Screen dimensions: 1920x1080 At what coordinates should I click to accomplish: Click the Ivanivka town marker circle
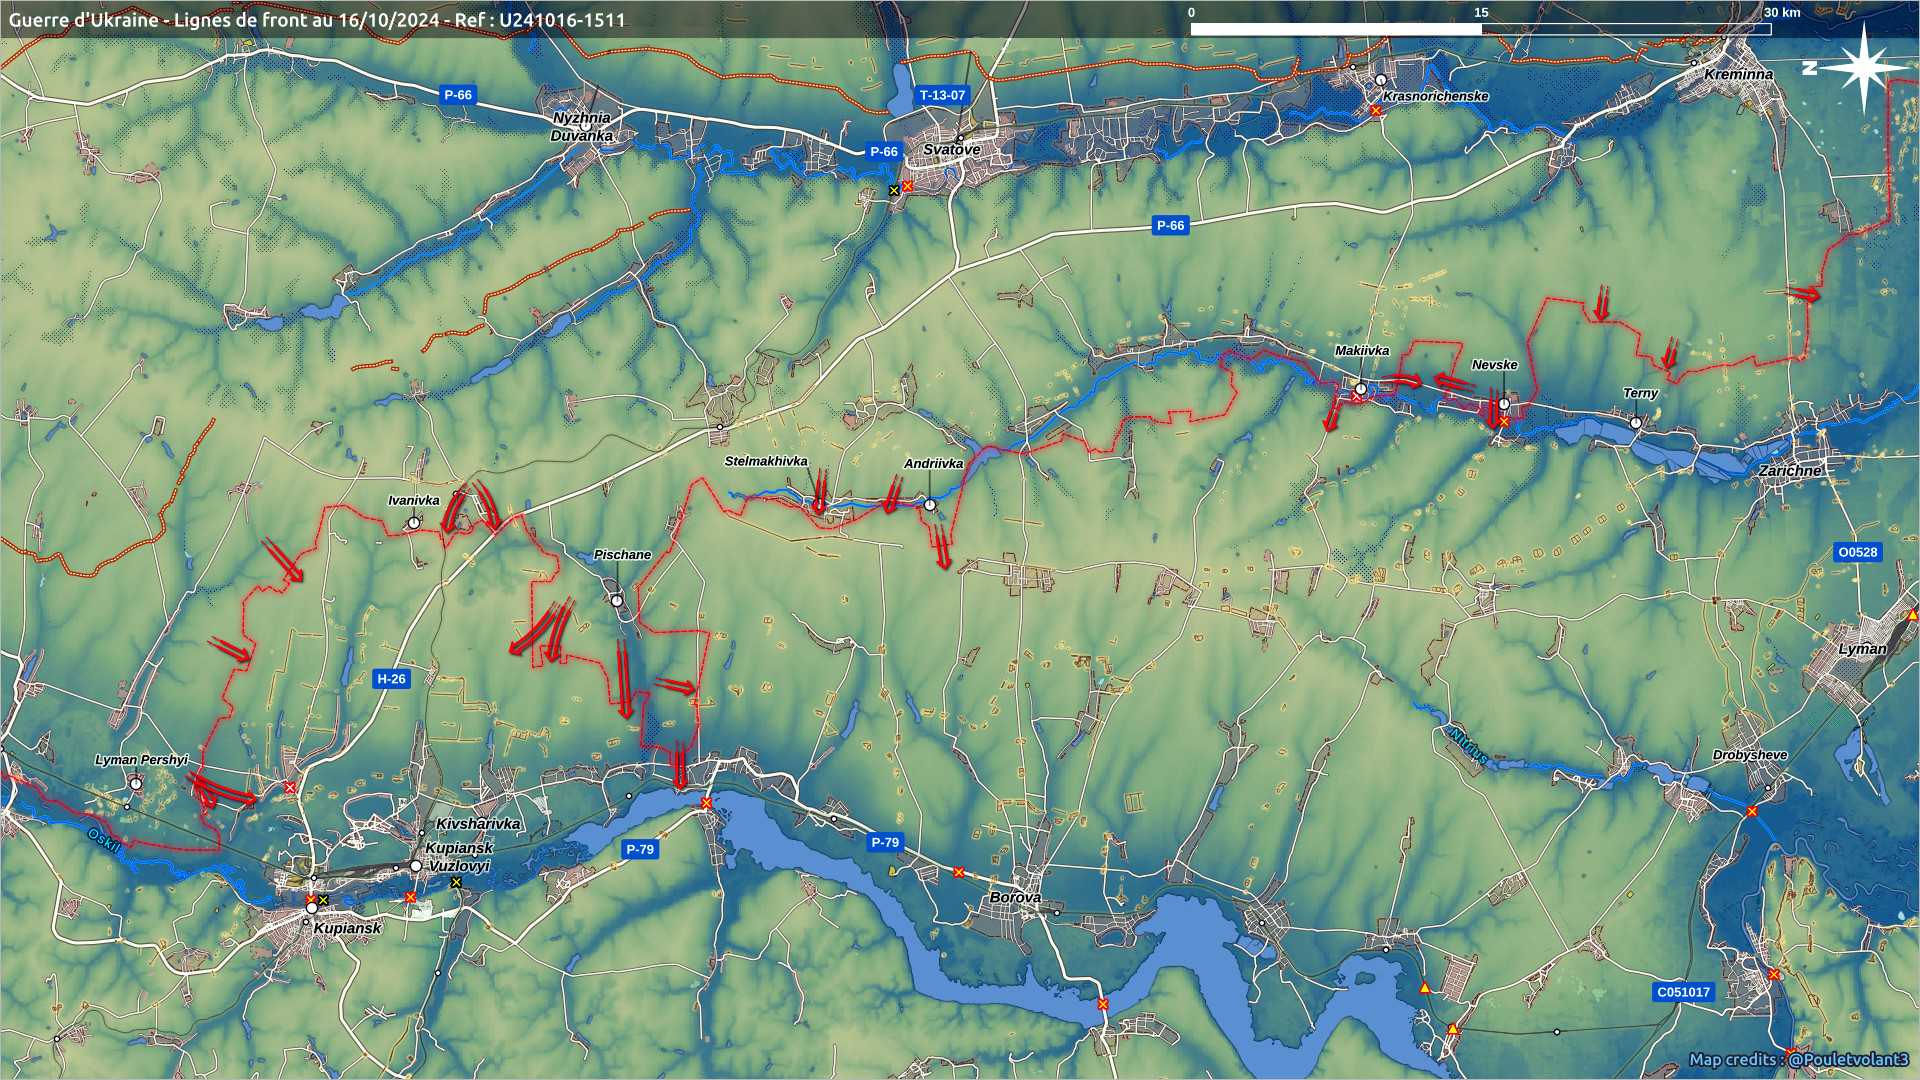point(414,522)
